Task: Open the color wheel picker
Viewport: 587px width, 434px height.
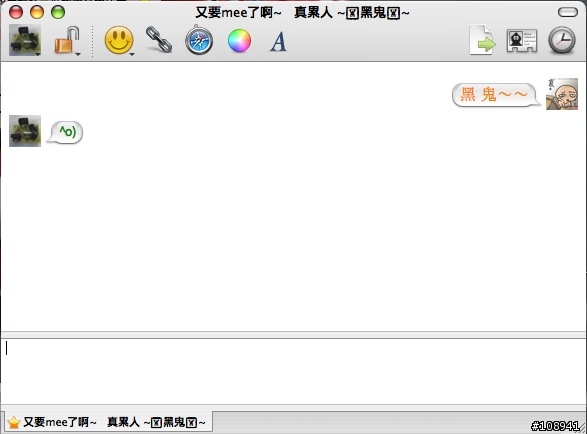Action: (239, 40)
